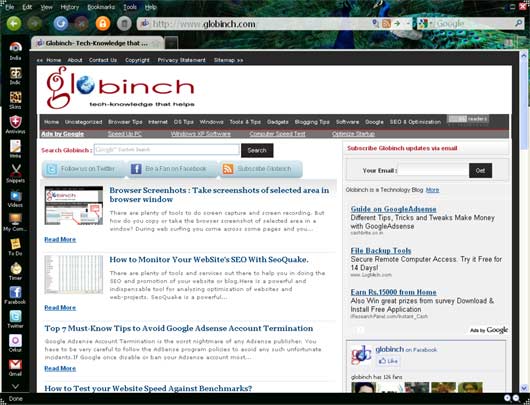Click the page vertical scrollbar down arrow
Viewport: 530px width, 405px height.
point(524,388)
